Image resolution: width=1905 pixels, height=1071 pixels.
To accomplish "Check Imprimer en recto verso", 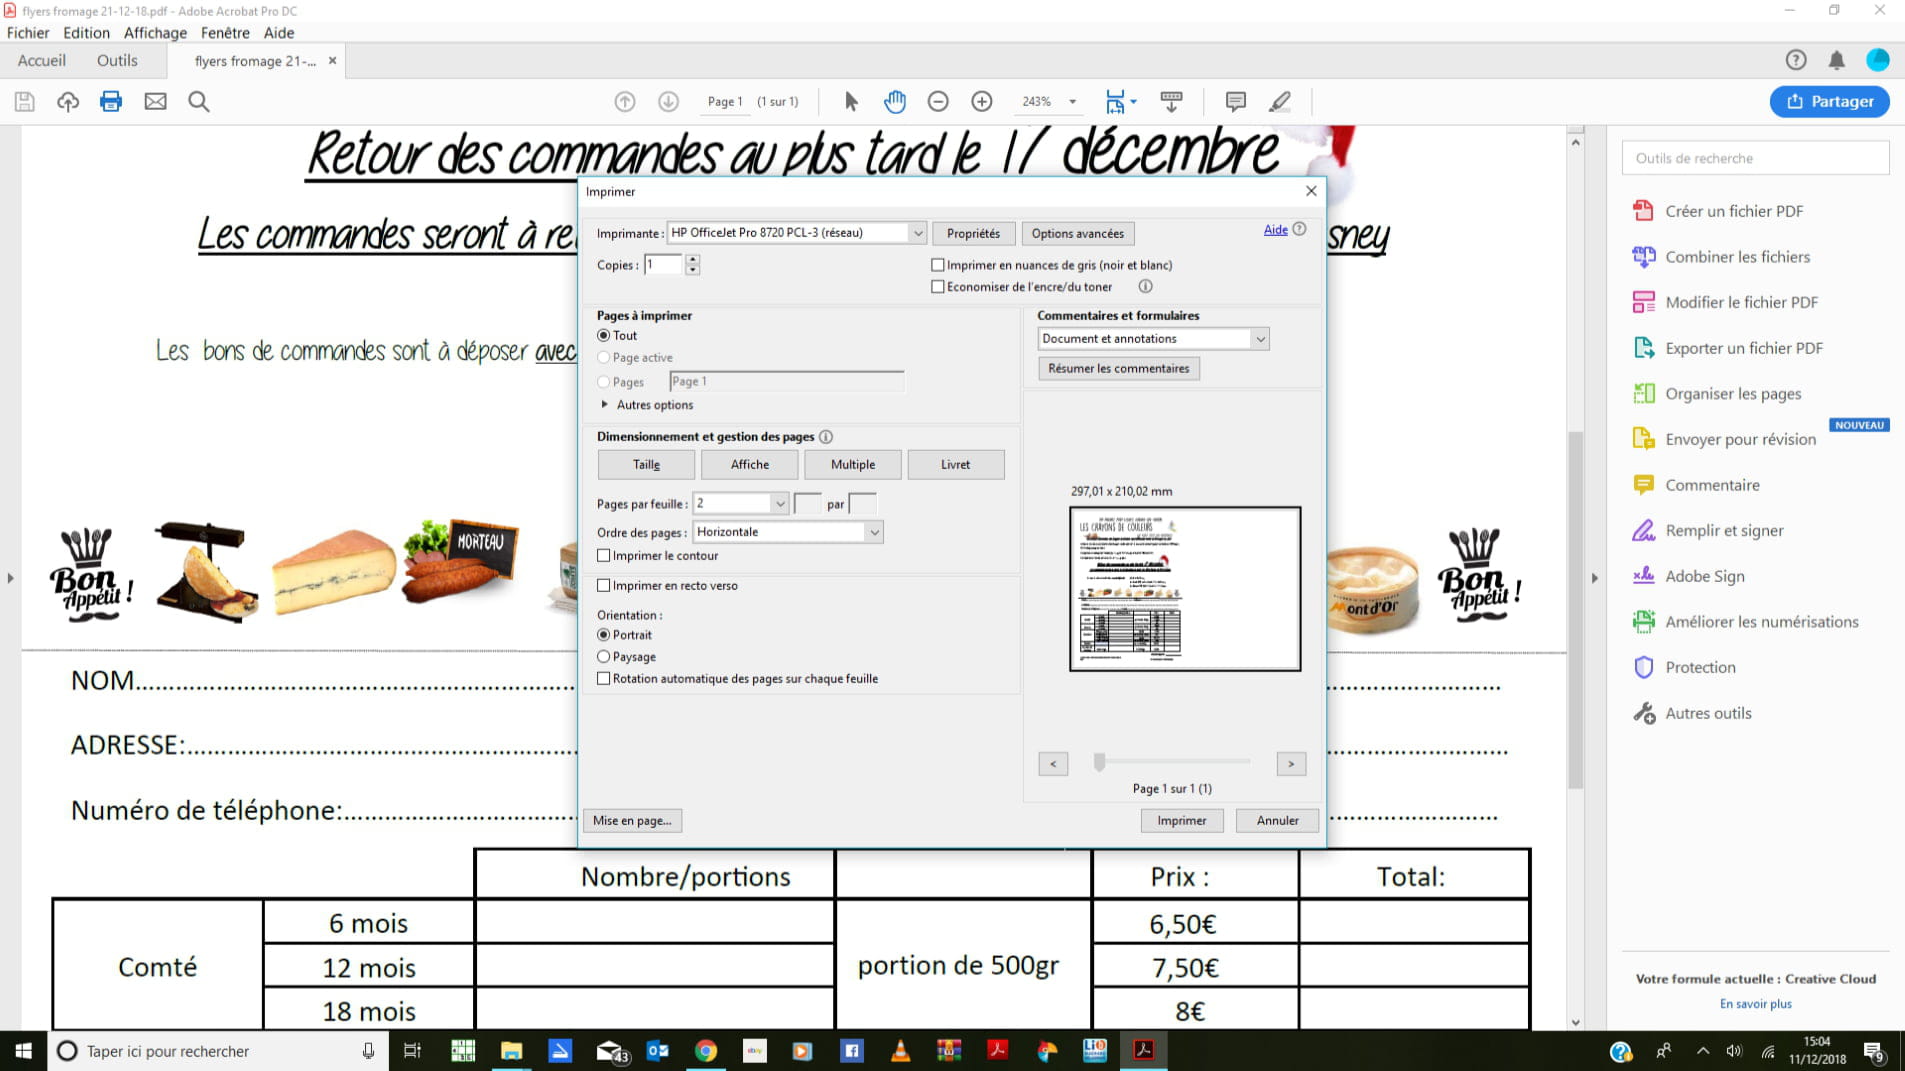I will 604,586.
